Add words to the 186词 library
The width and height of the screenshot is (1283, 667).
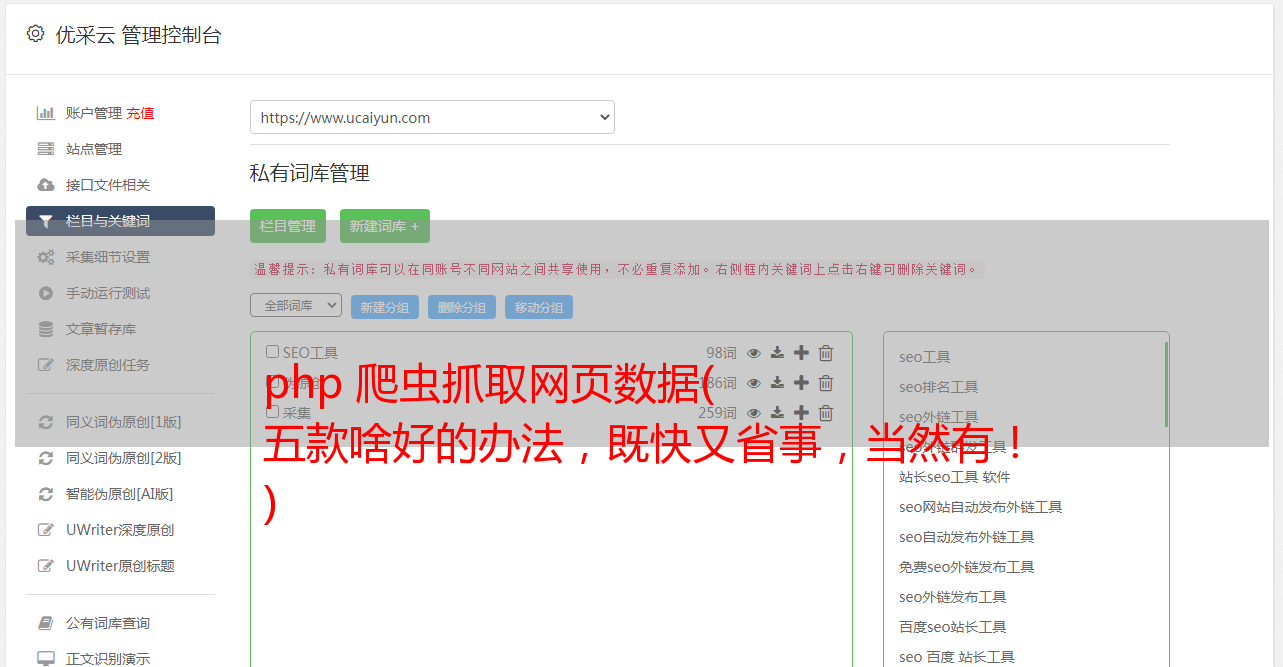point(801,383)
